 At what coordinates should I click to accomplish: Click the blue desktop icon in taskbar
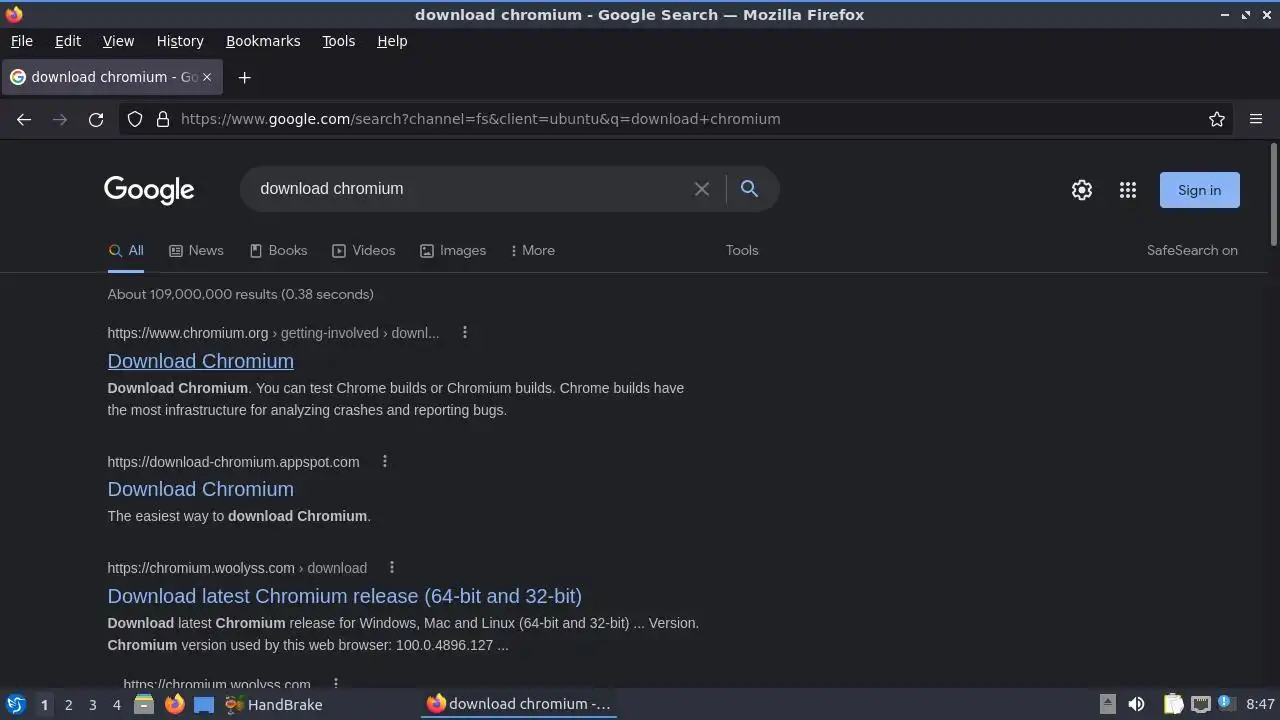point(204,704)
